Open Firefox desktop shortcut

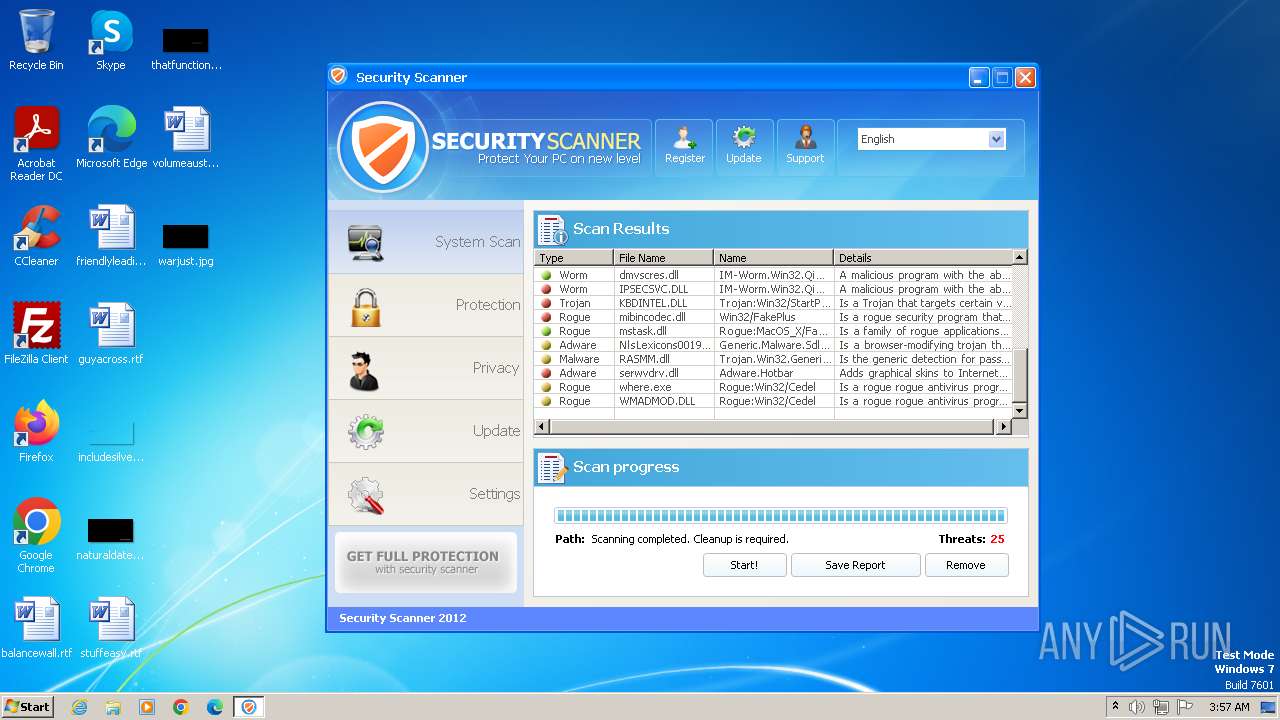pyautogui.click(x=36, y=432)
